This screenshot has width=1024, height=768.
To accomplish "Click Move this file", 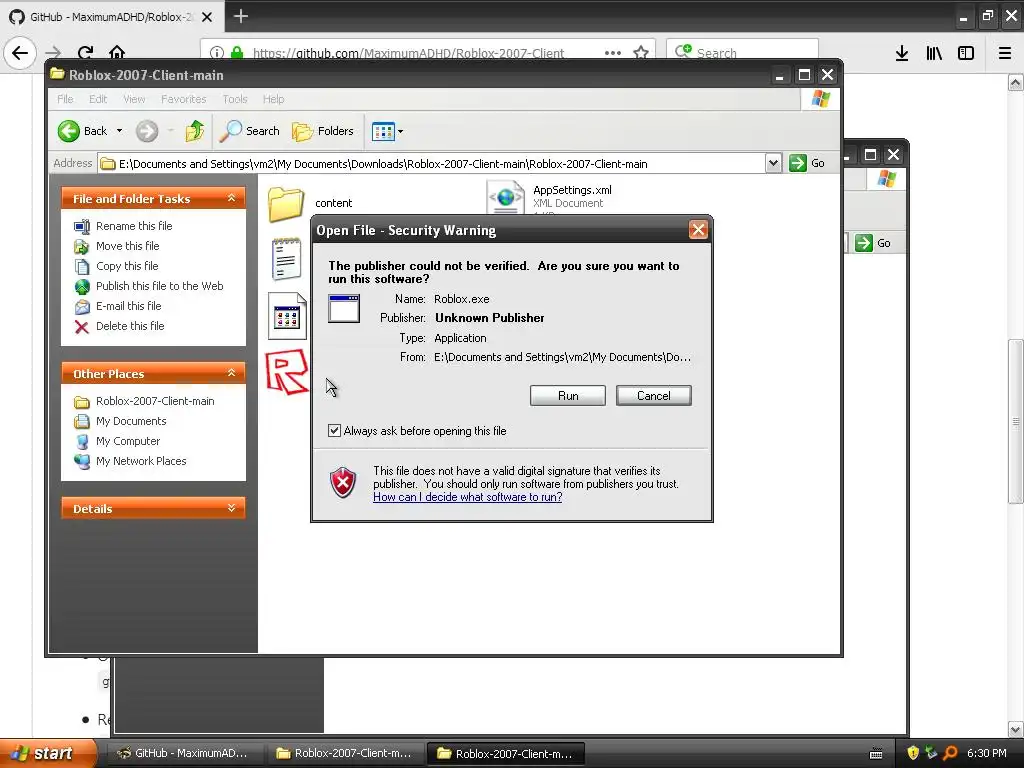I will 127,246.
